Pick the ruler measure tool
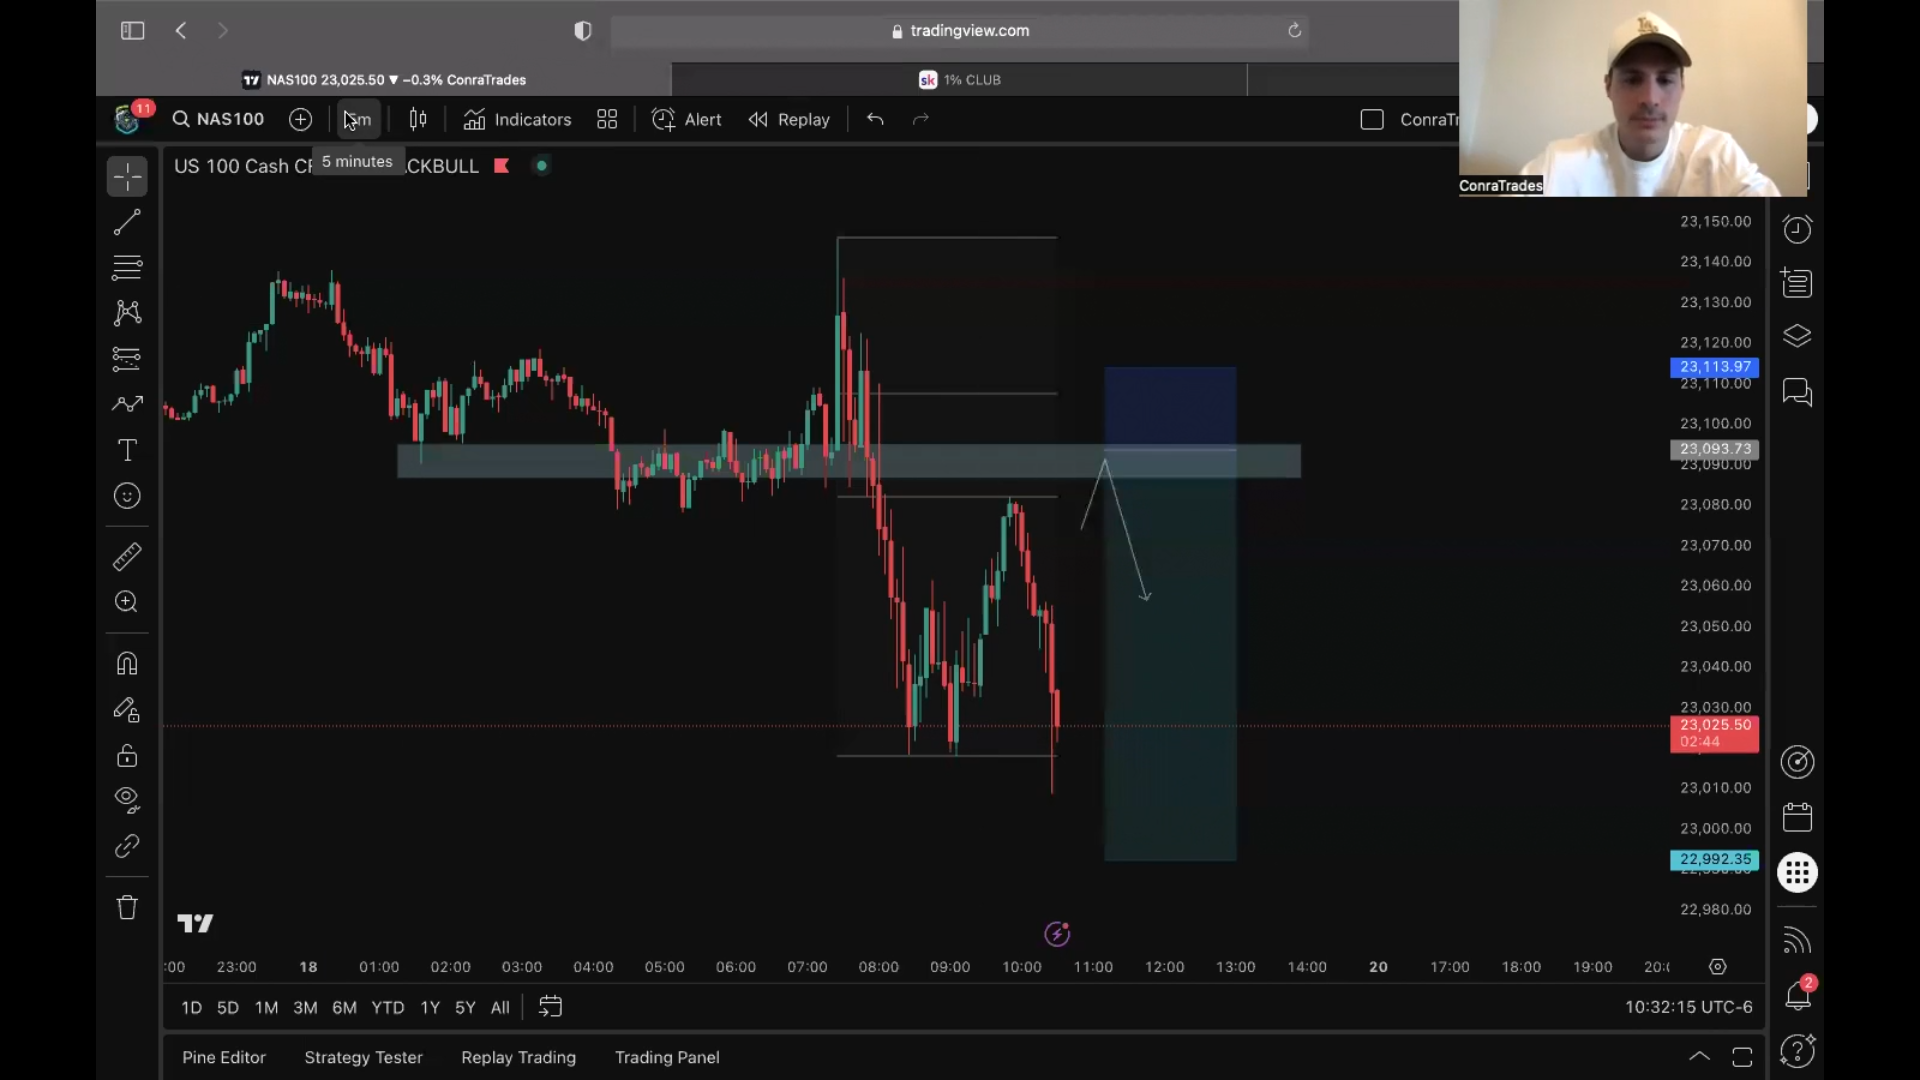The height and width of the screenshot is (1080, 1920). 127,556
